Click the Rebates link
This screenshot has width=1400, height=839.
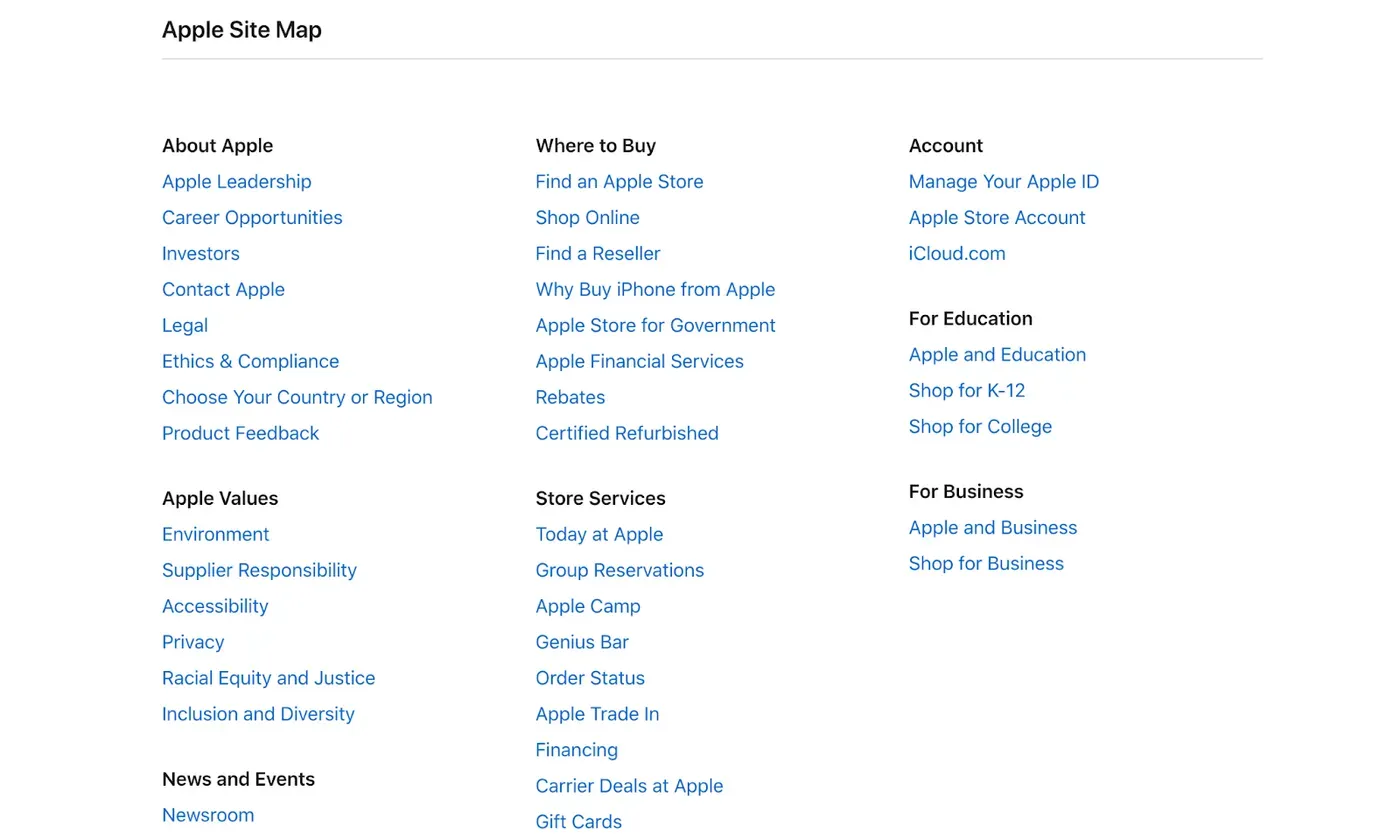(570, 397)
